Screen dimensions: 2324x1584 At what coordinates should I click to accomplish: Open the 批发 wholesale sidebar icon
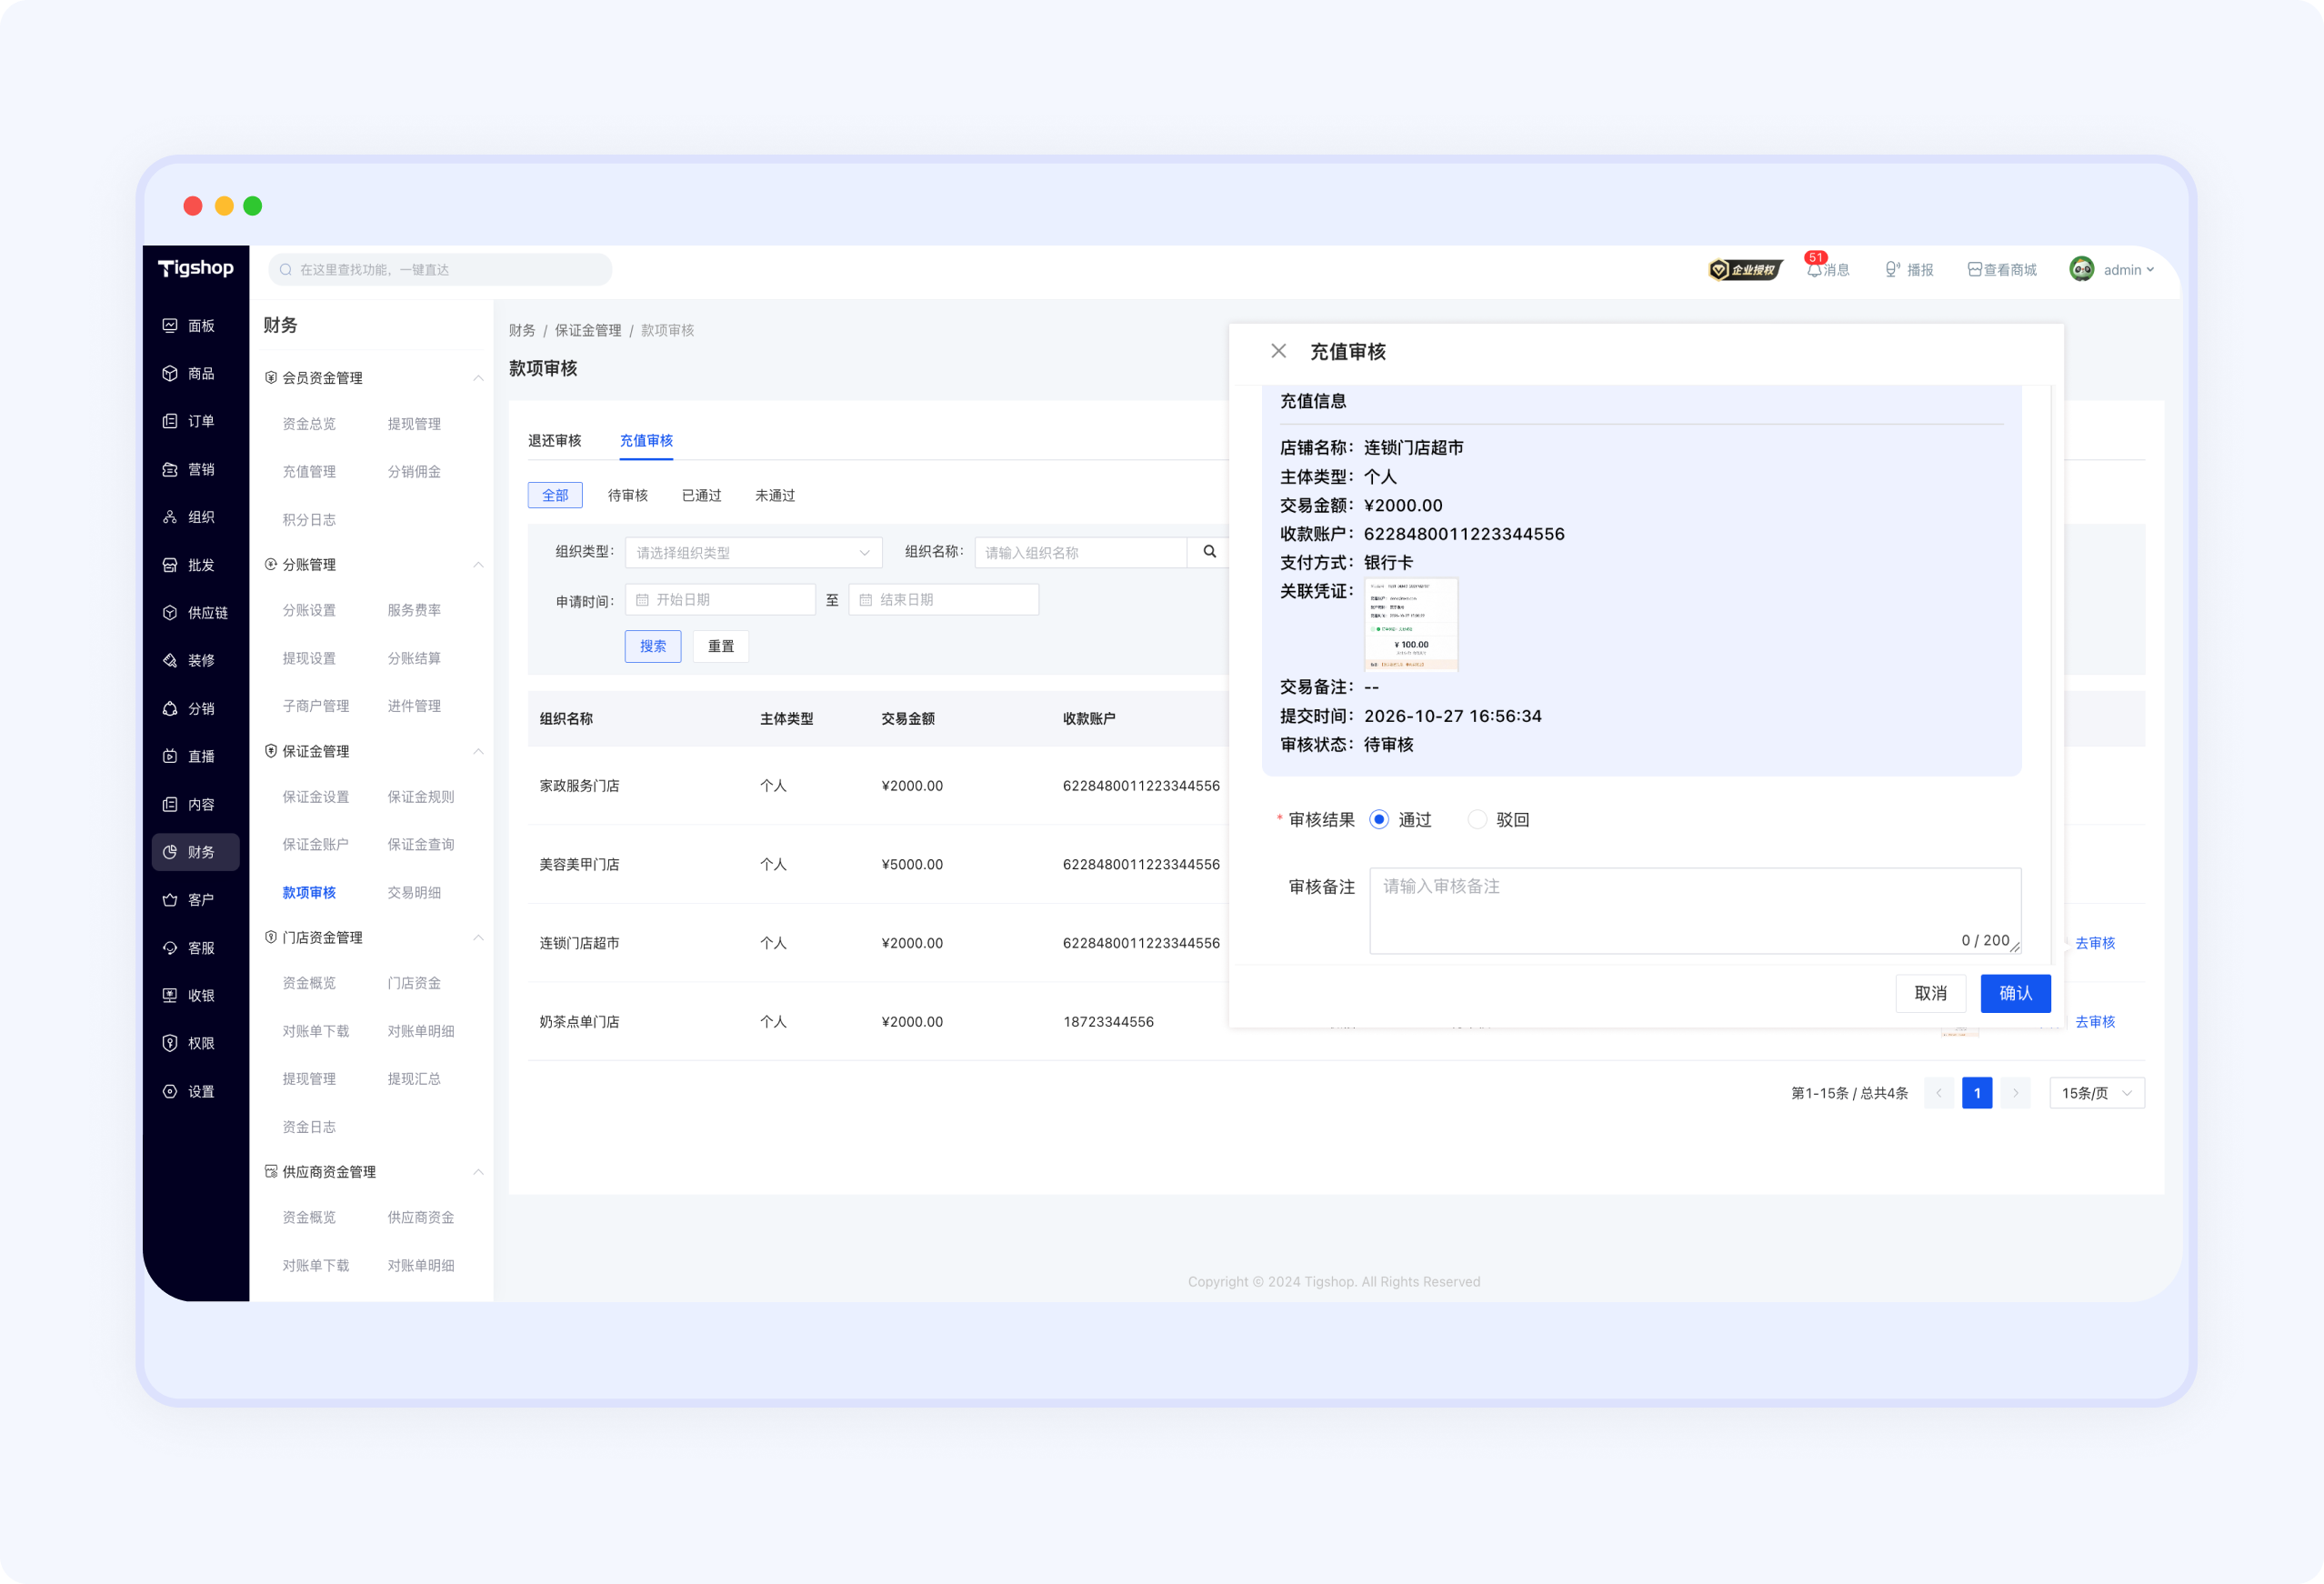pyautogui.click(x=170, y=565)
